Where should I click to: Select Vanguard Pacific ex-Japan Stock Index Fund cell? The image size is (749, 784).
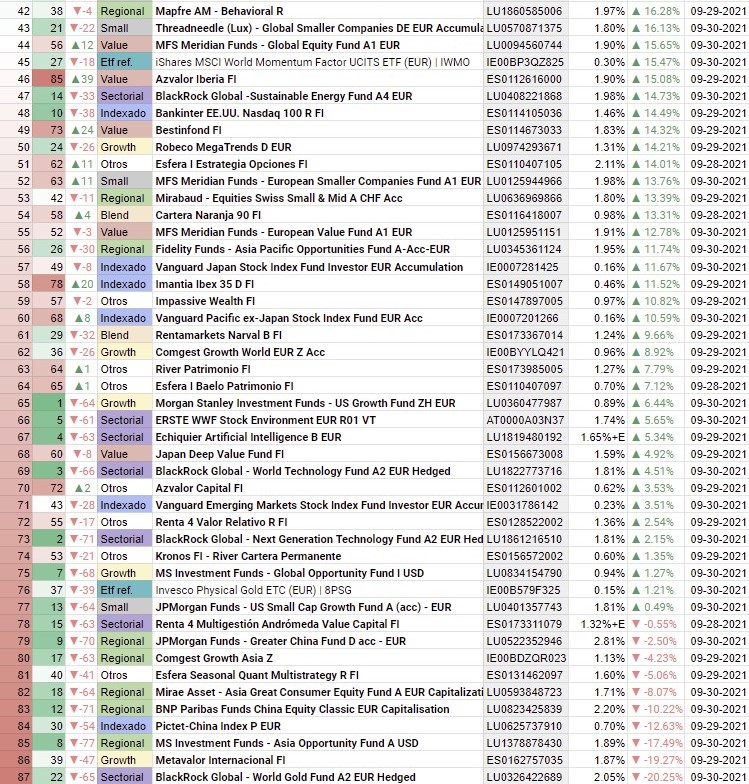pos(318,318)
